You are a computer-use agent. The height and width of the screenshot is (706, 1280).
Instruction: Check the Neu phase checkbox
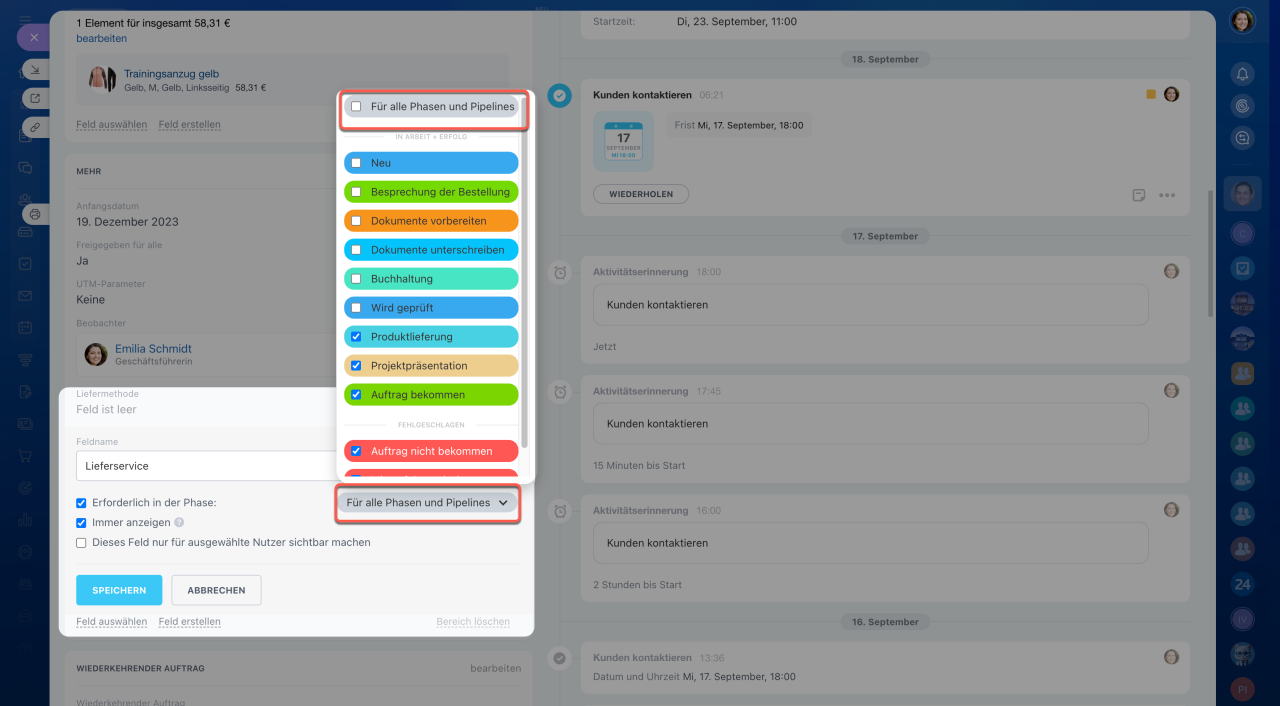pyautogui.click(x=356, y=163)
